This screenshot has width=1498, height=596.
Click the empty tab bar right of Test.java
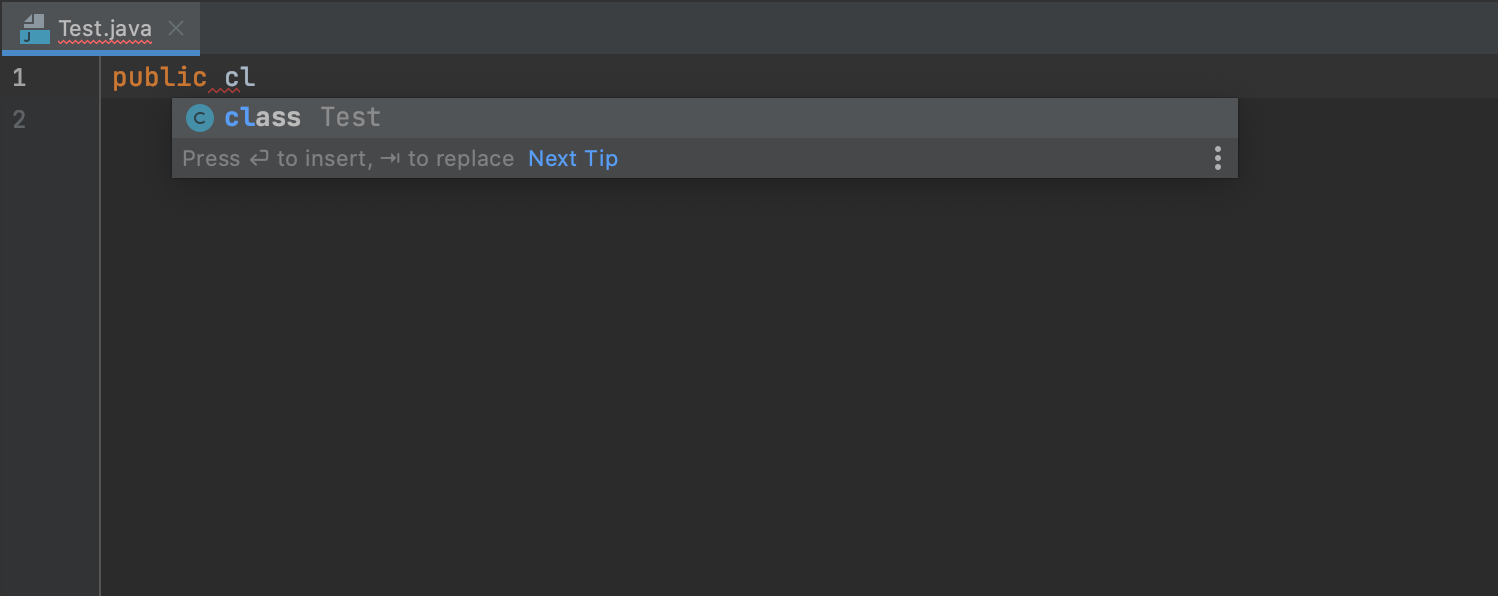tap(850, 28)
